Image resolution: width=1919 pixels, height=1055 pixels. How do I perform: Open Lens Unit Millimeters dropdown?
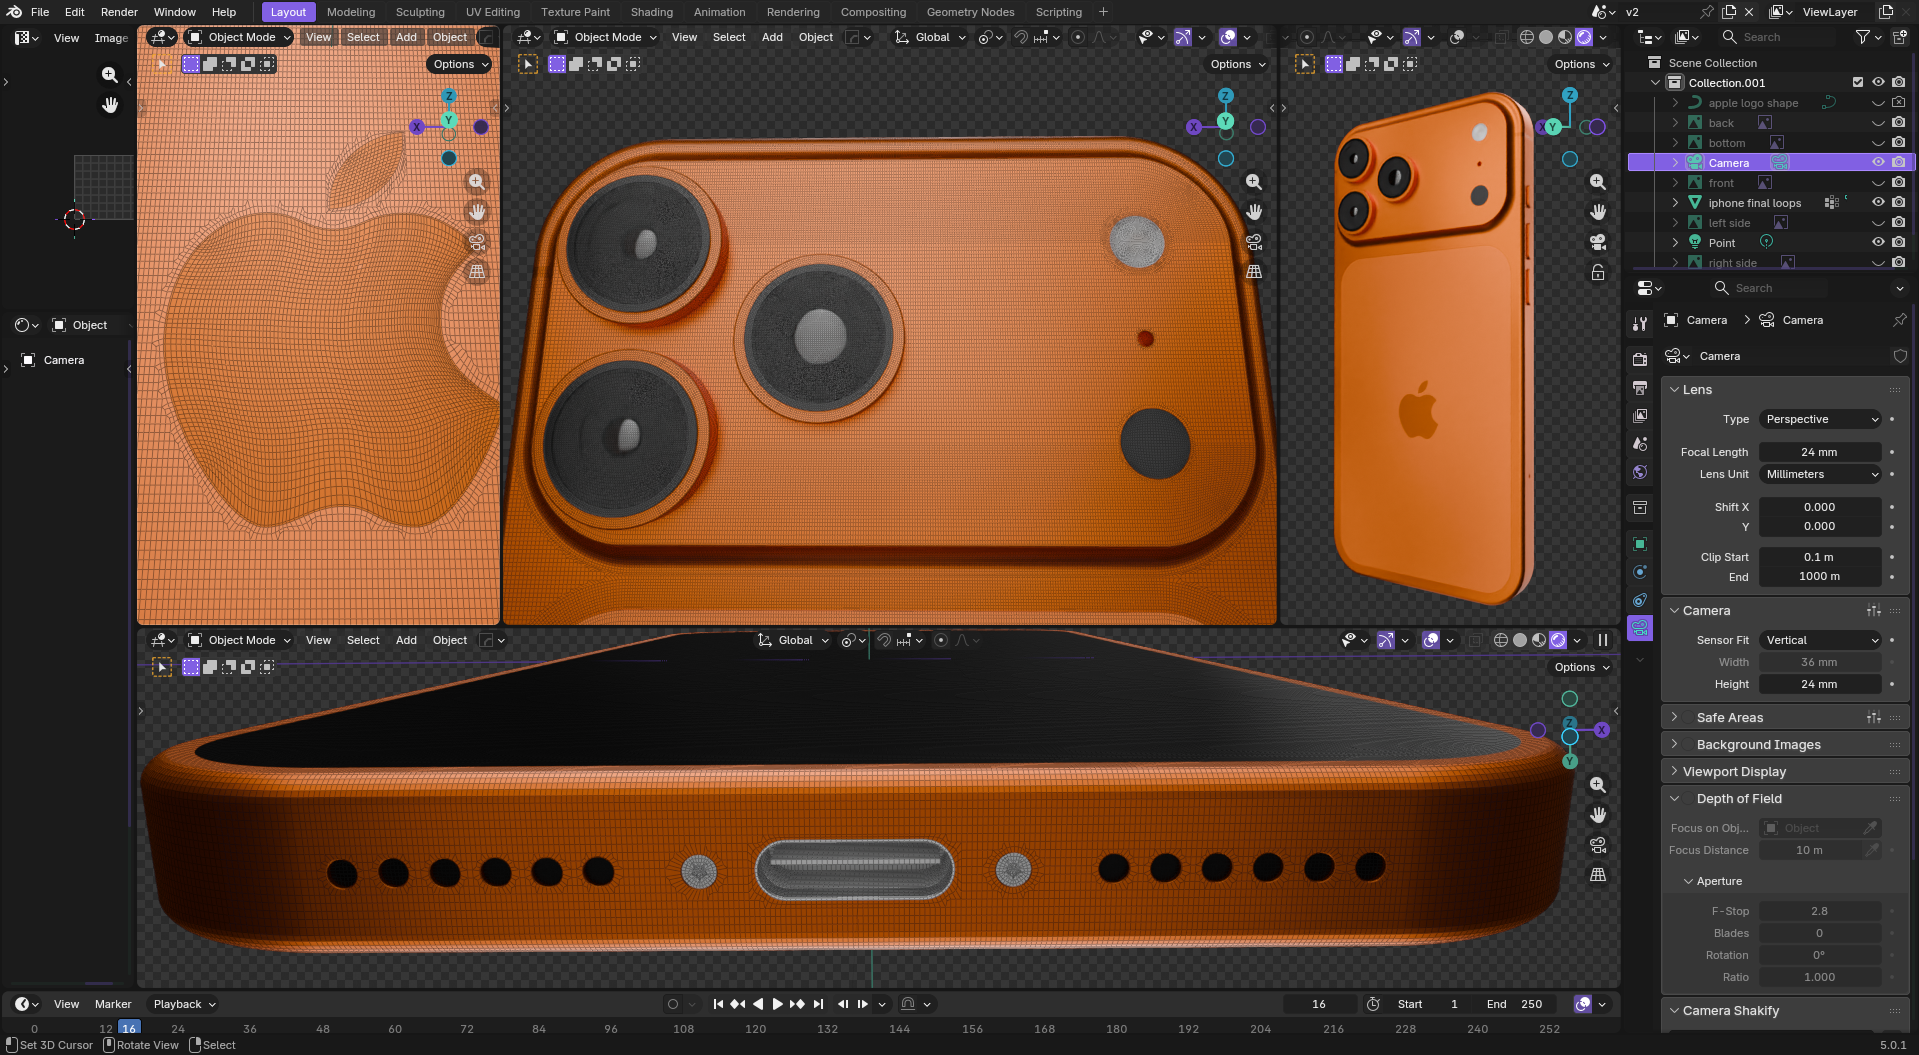tap(1821, 474)
